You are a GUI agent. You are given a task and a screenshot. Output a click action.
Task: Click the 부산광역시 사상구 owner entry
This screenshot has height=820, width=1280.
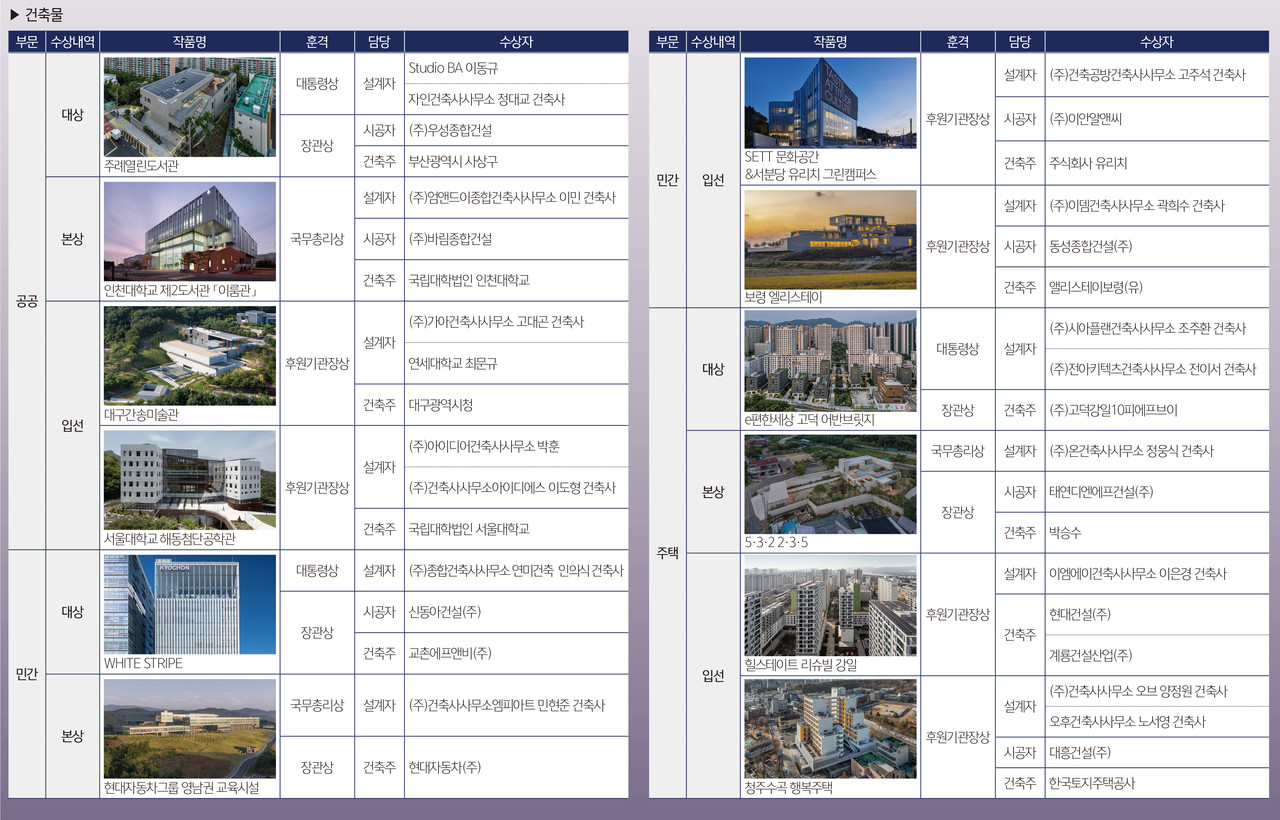[453, 161]
